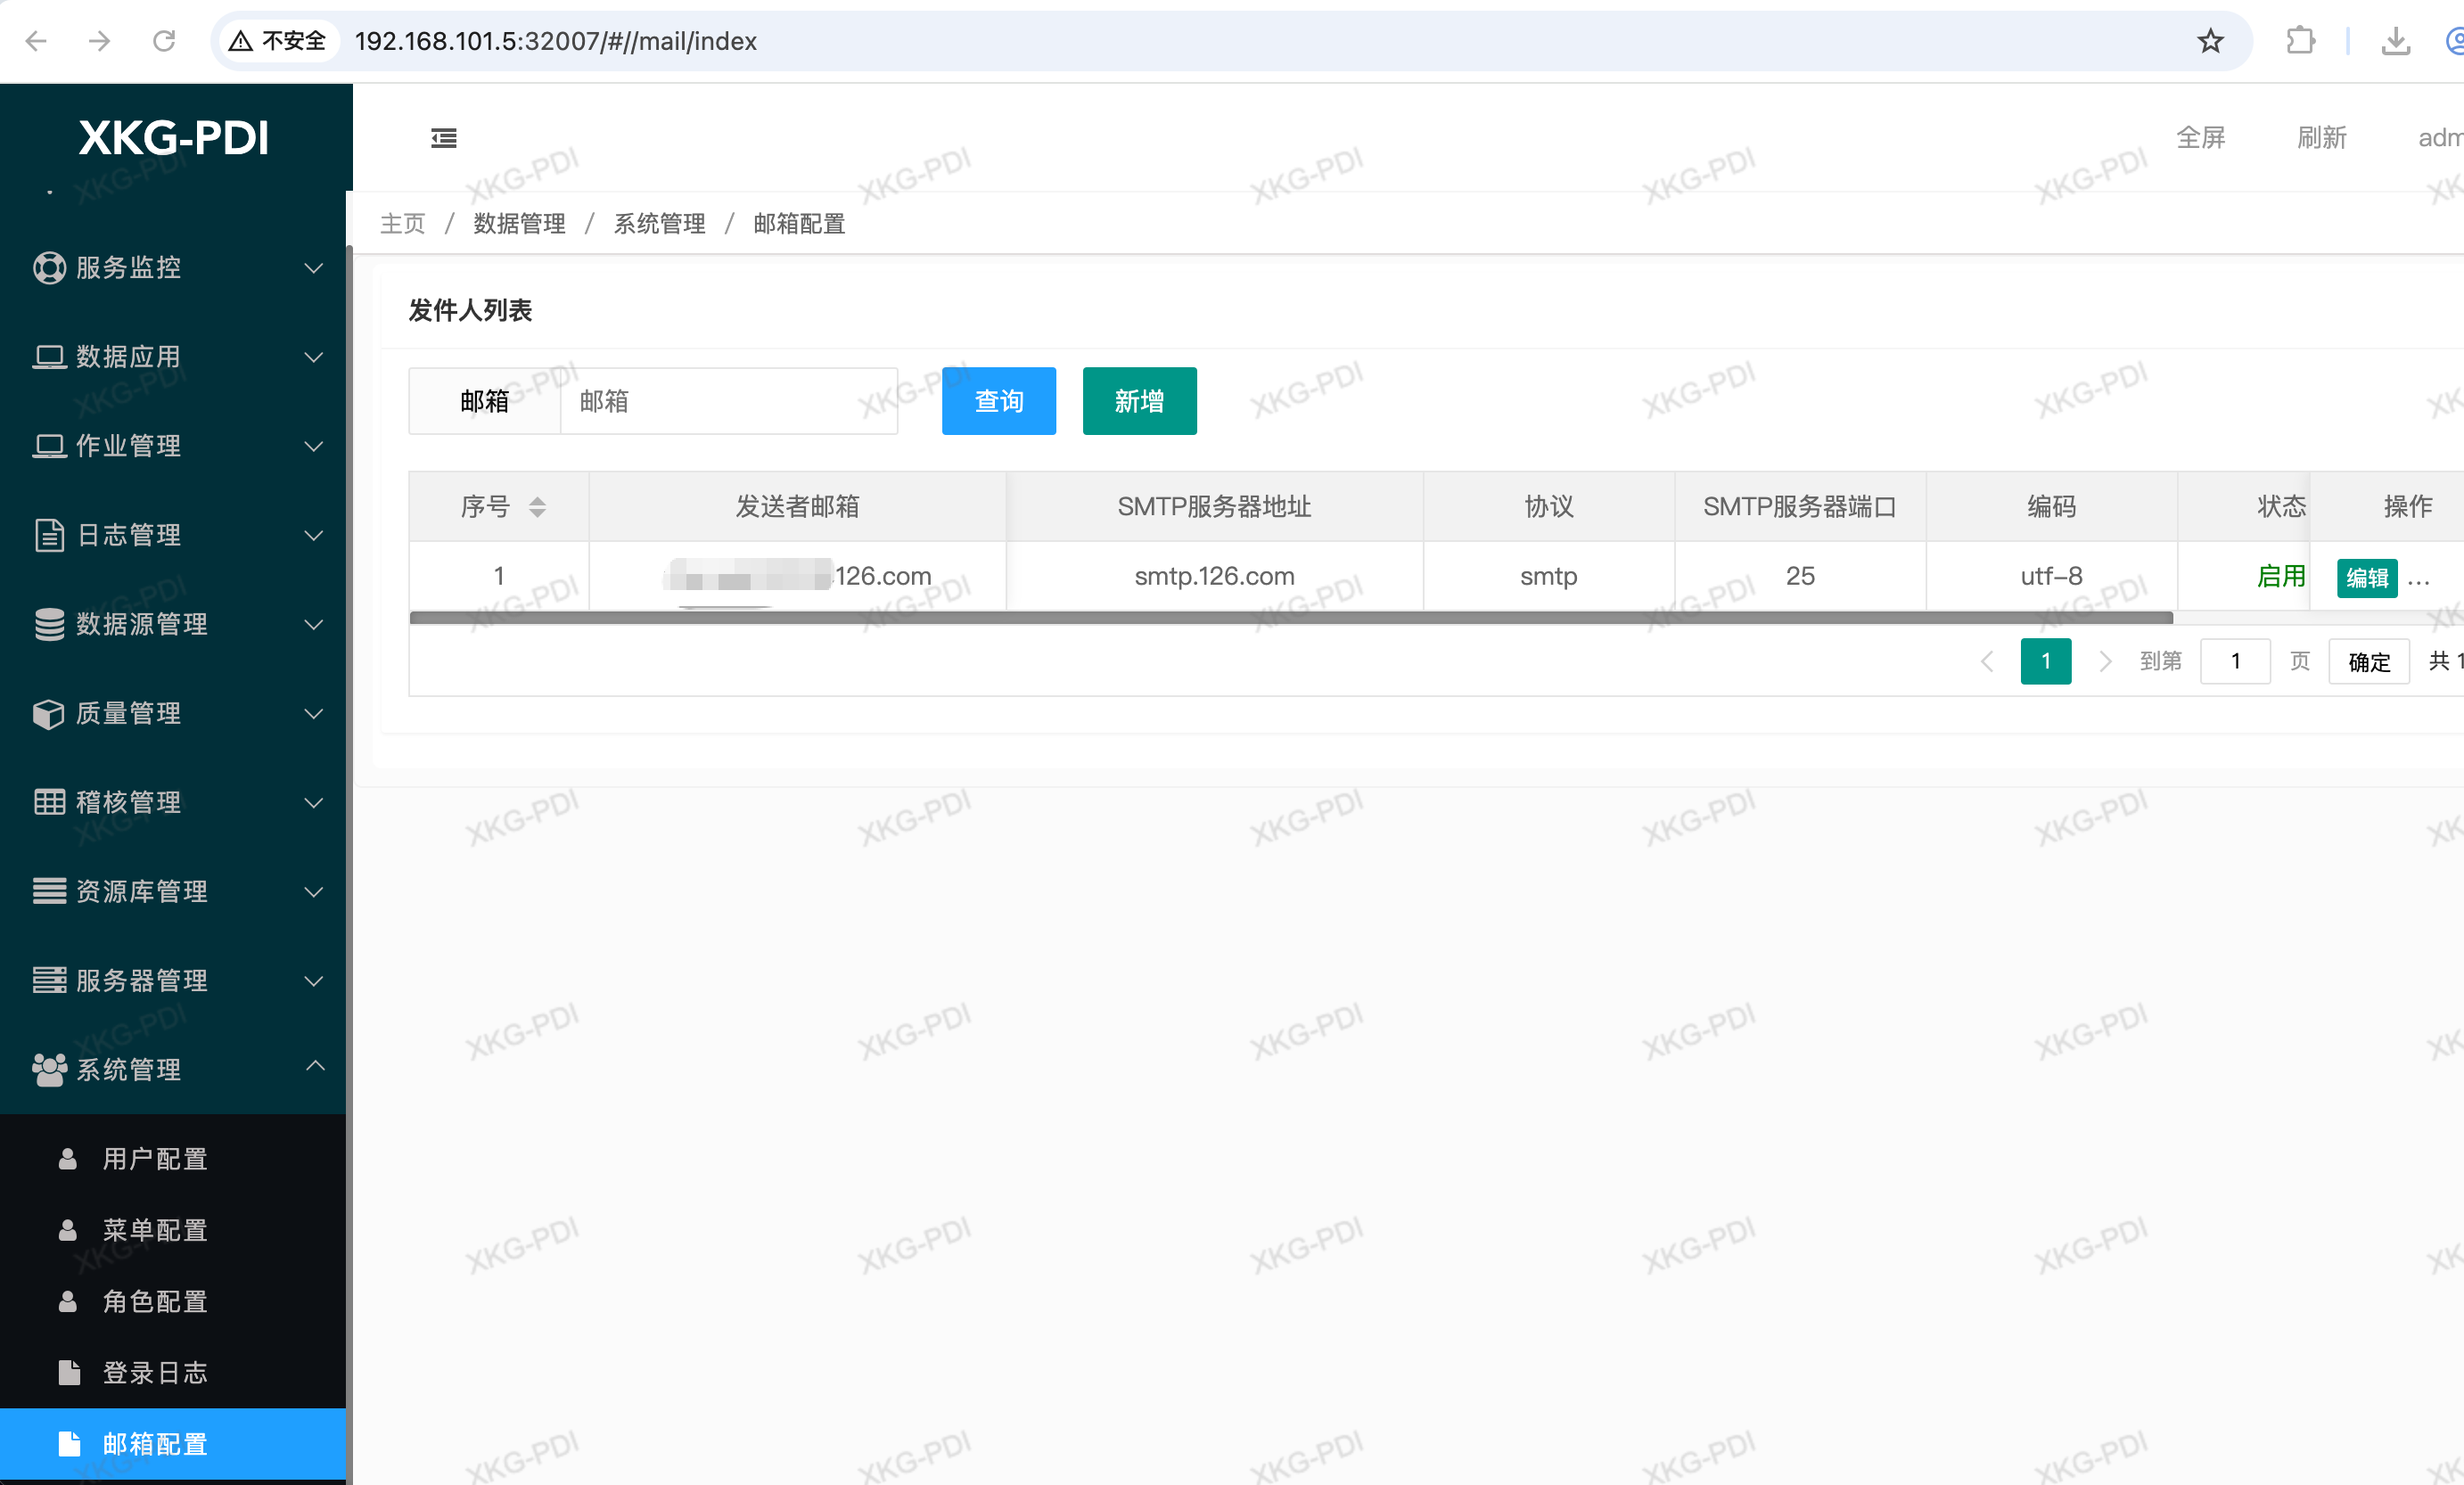Screen dimensions: 2464x1485
Task: Sort the table by the 序号 arrows
Action: click(x=537, y=507)
